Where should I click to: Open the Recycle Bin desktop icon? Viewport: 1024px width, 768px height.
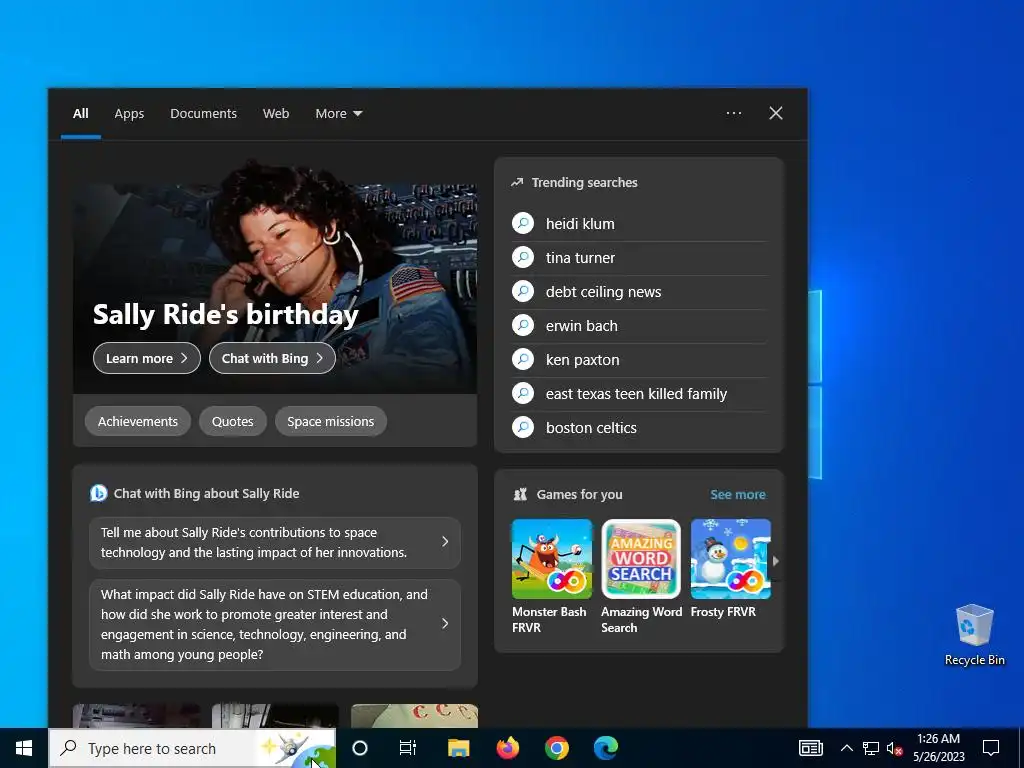974,635
